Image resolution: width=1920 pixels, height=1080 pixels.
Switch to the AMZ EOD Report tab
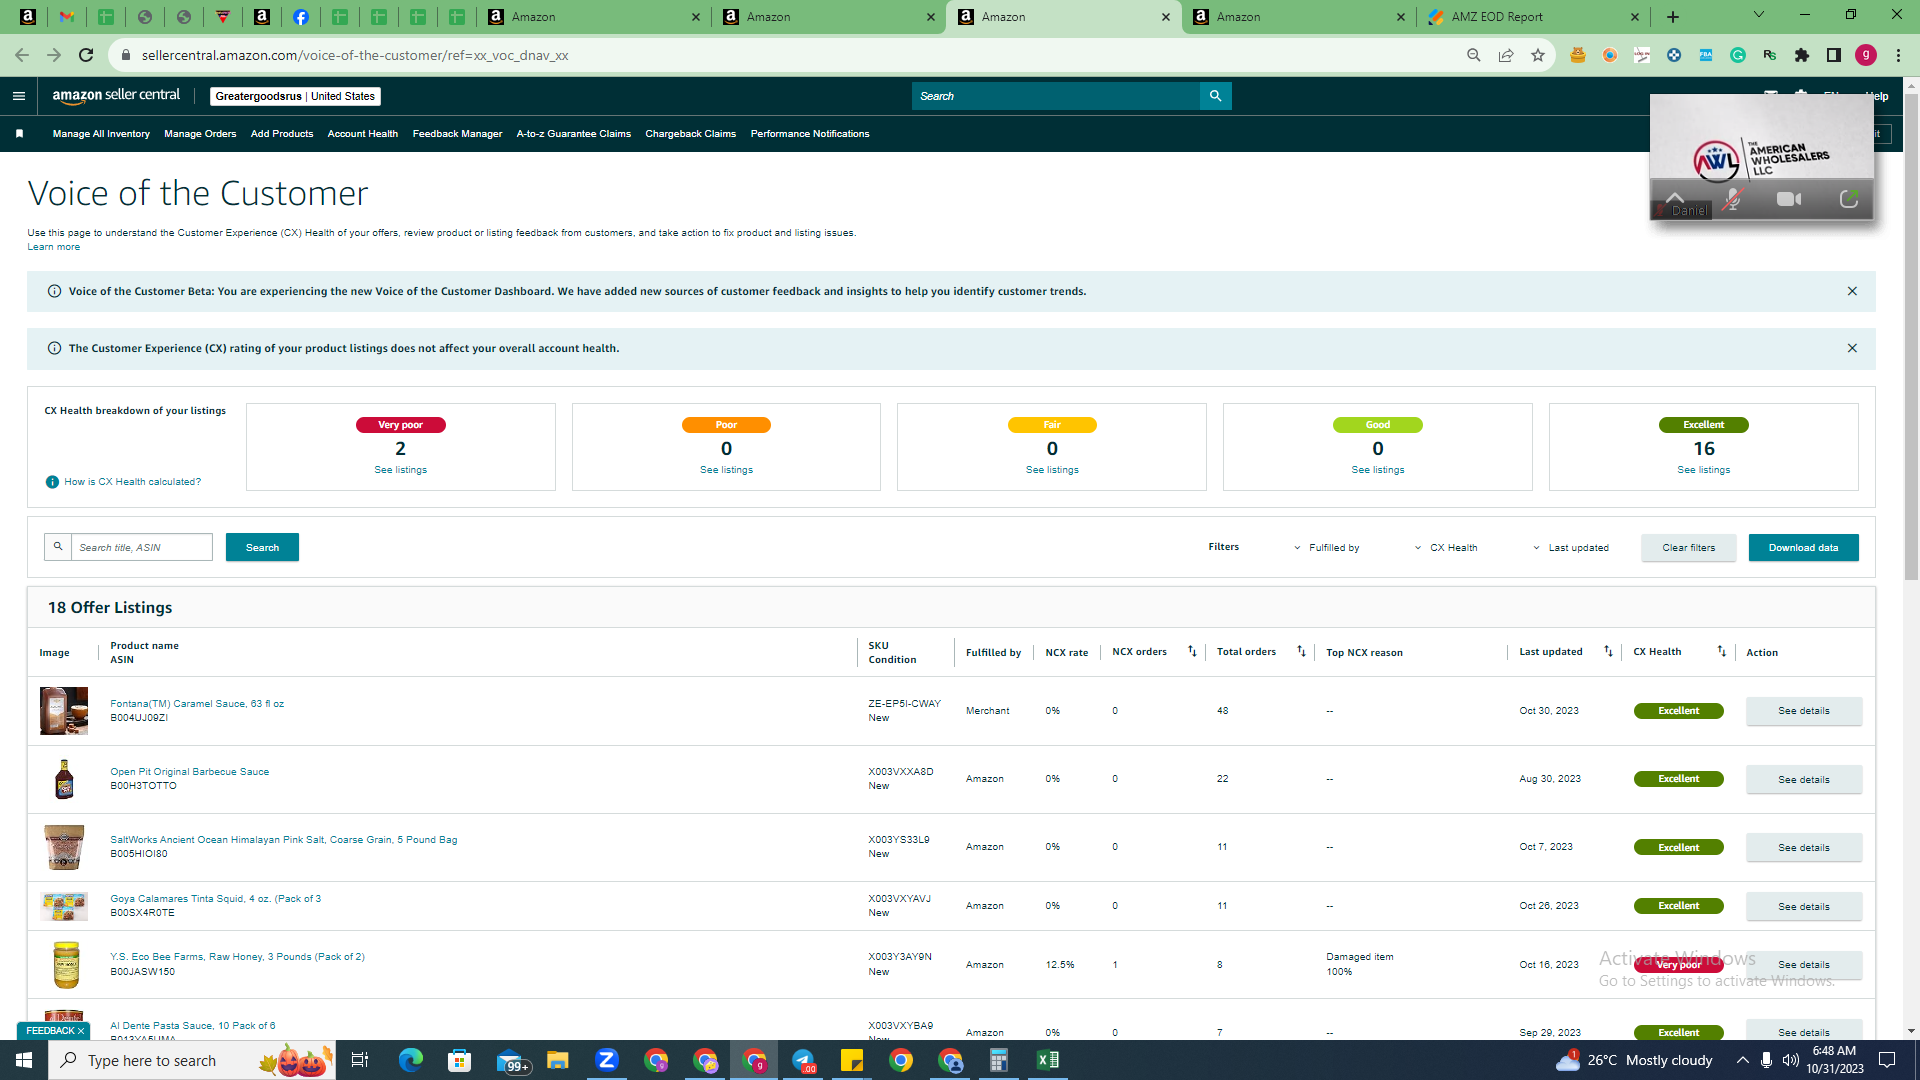click(x=1534, y=17)
